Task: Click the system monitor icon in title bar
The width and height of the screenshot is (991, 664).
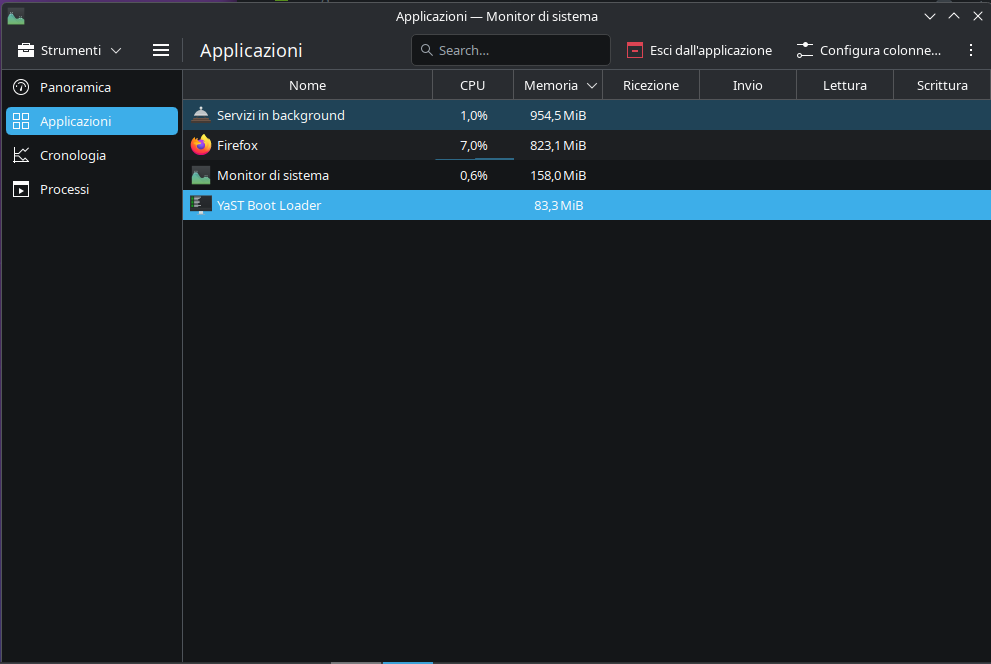Action: [x=16, y=16]
